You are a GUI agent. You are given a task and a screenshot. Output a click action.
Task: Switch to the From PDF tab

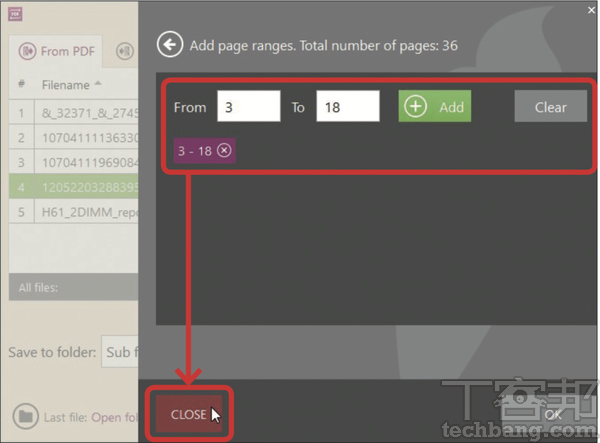click(x=56, y=51)
